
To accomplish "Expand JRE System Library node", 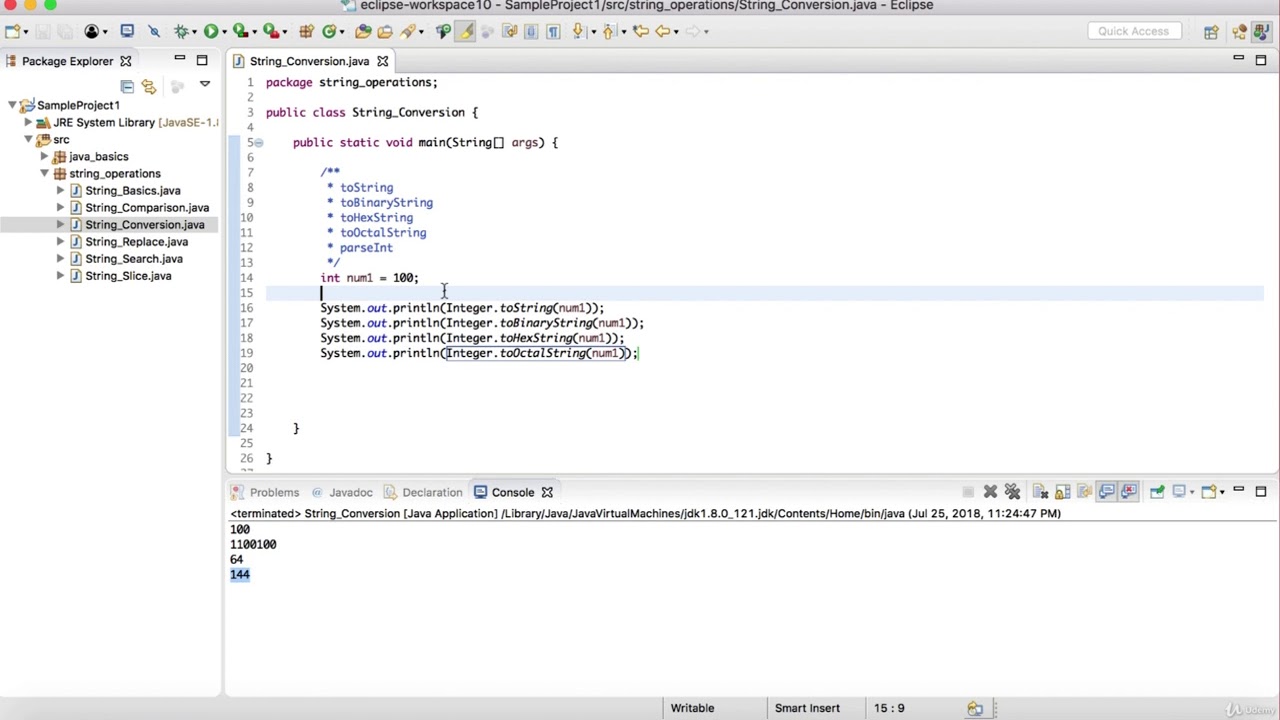I will coord(28,122).
